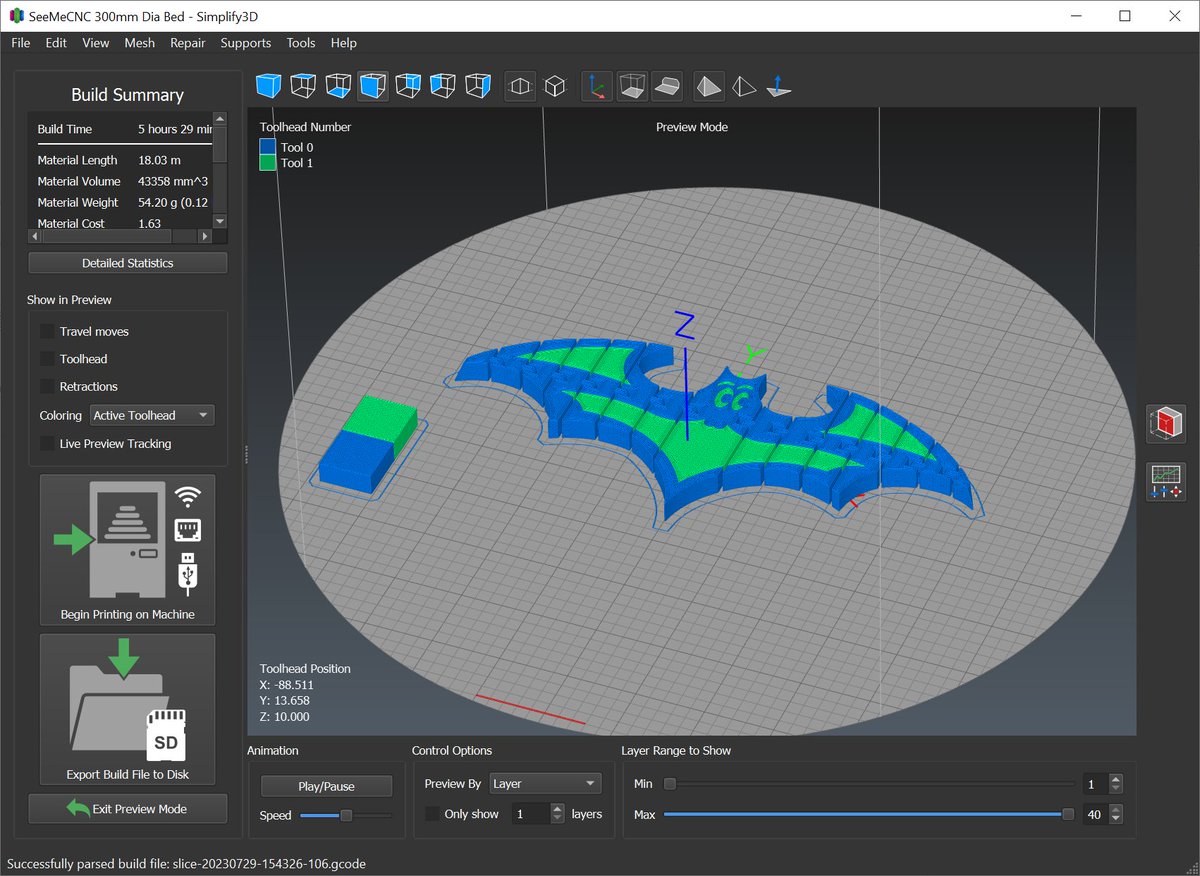Screen dimensions: 1200x876
Task: Decrease the Only show layers count
Action: pyautogui.click(x=558, y=819)
